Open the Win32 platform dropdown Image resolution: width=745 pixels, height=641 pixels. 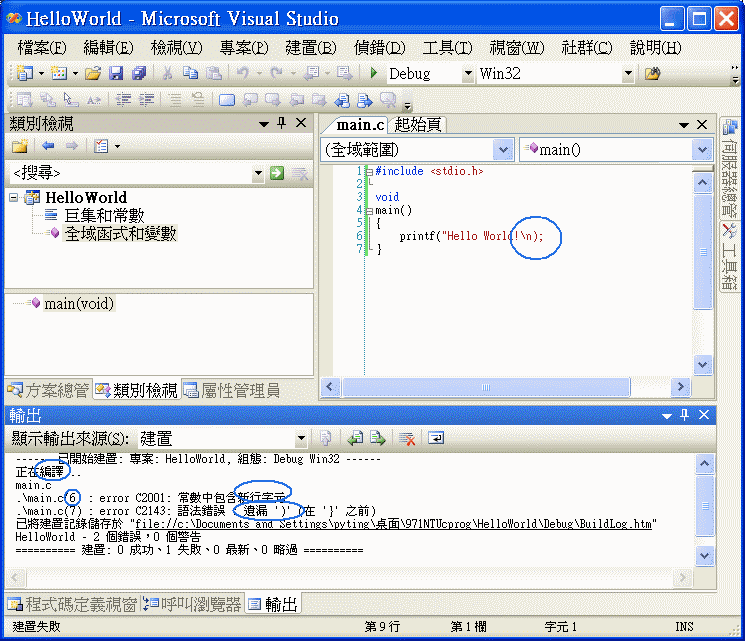628,73
